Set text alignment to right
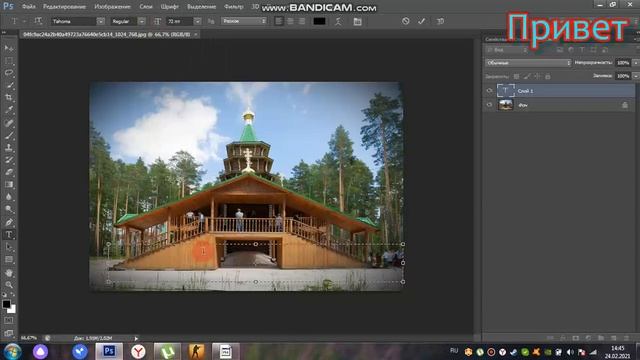This screenshot has width=640, height=360. [302, 21]
